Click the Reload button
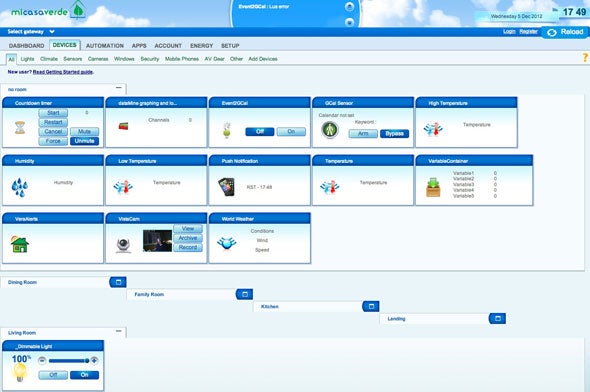This screenshot has height=392, width=590. point(566,32)
